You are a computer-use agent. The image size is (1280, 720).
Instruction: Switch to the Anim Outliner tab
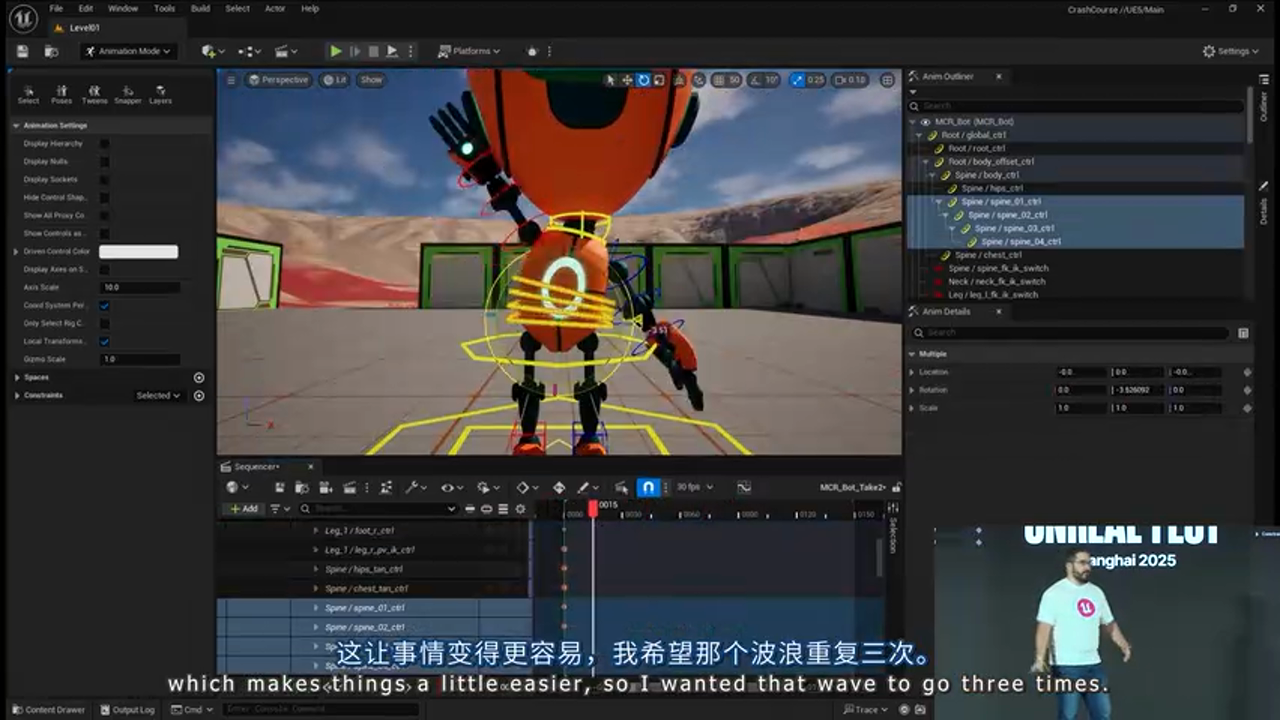[x=948, y=76]
